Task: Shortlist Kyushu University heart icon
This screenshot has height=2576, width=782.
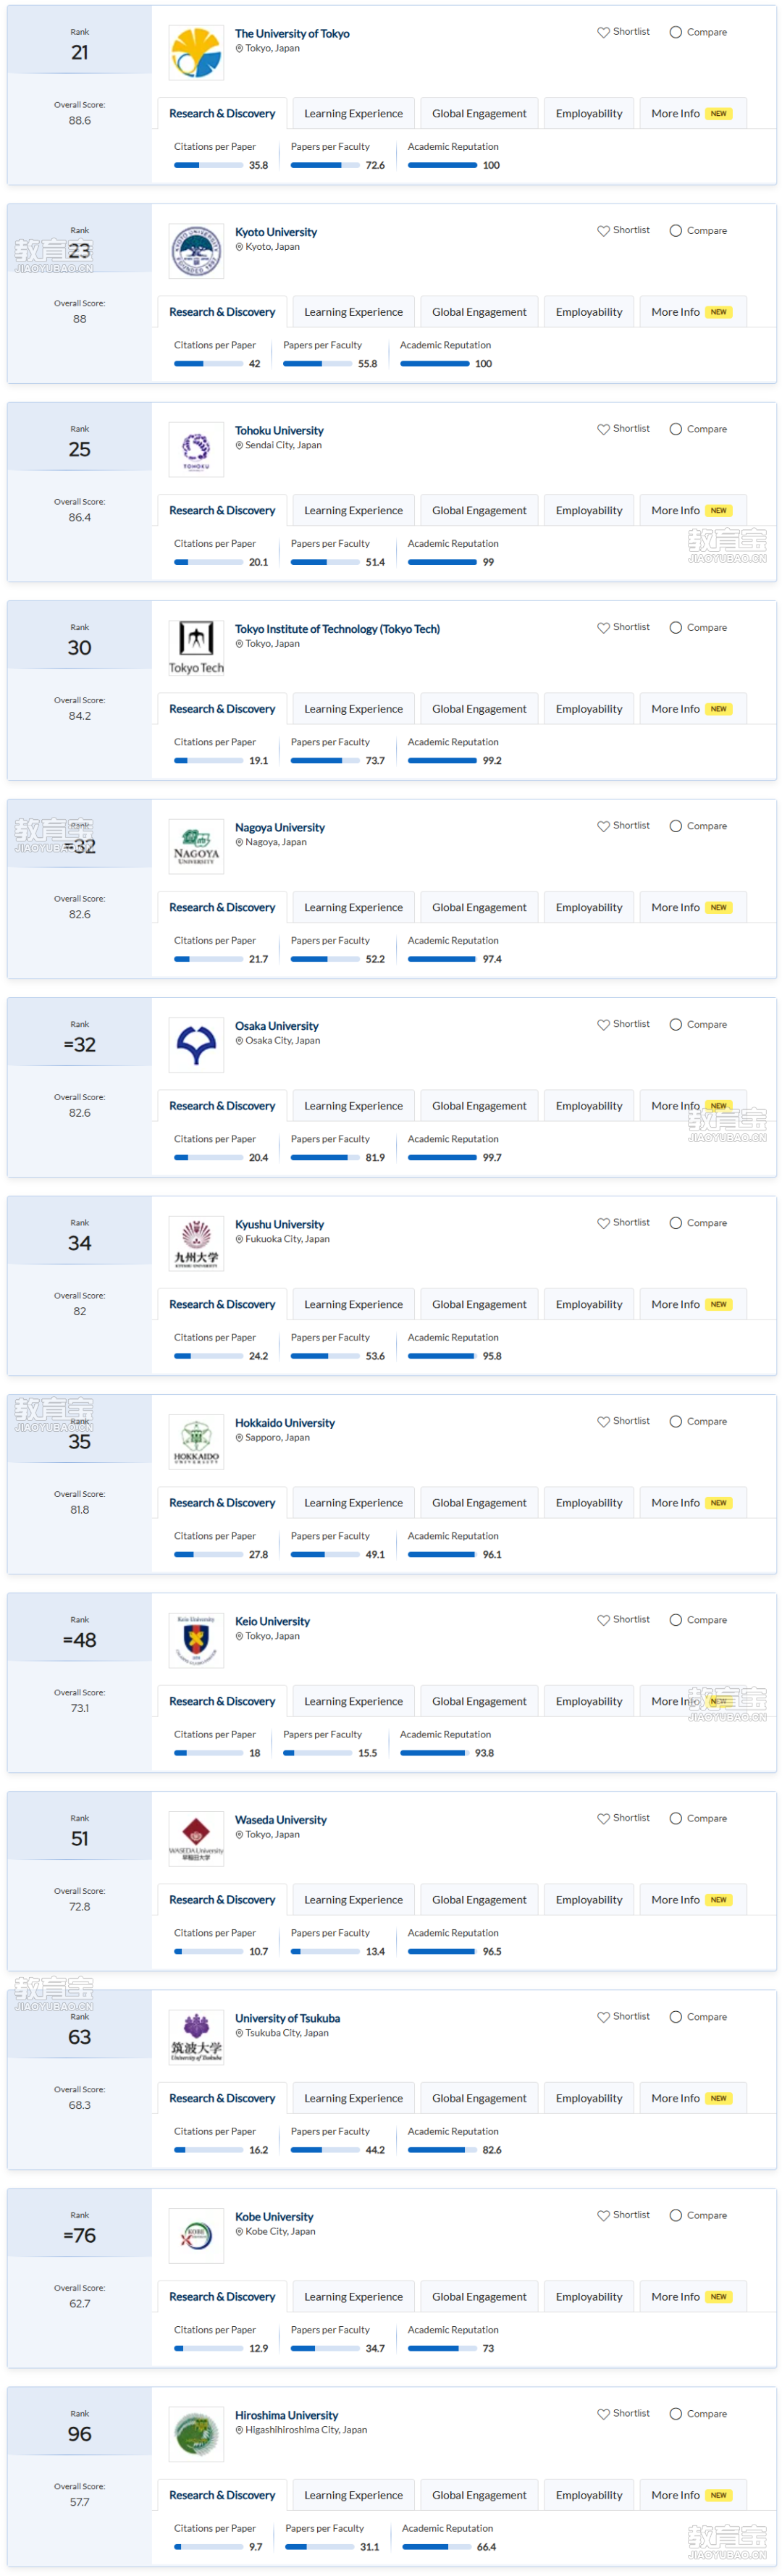Action: click(x=603, y=1223)
